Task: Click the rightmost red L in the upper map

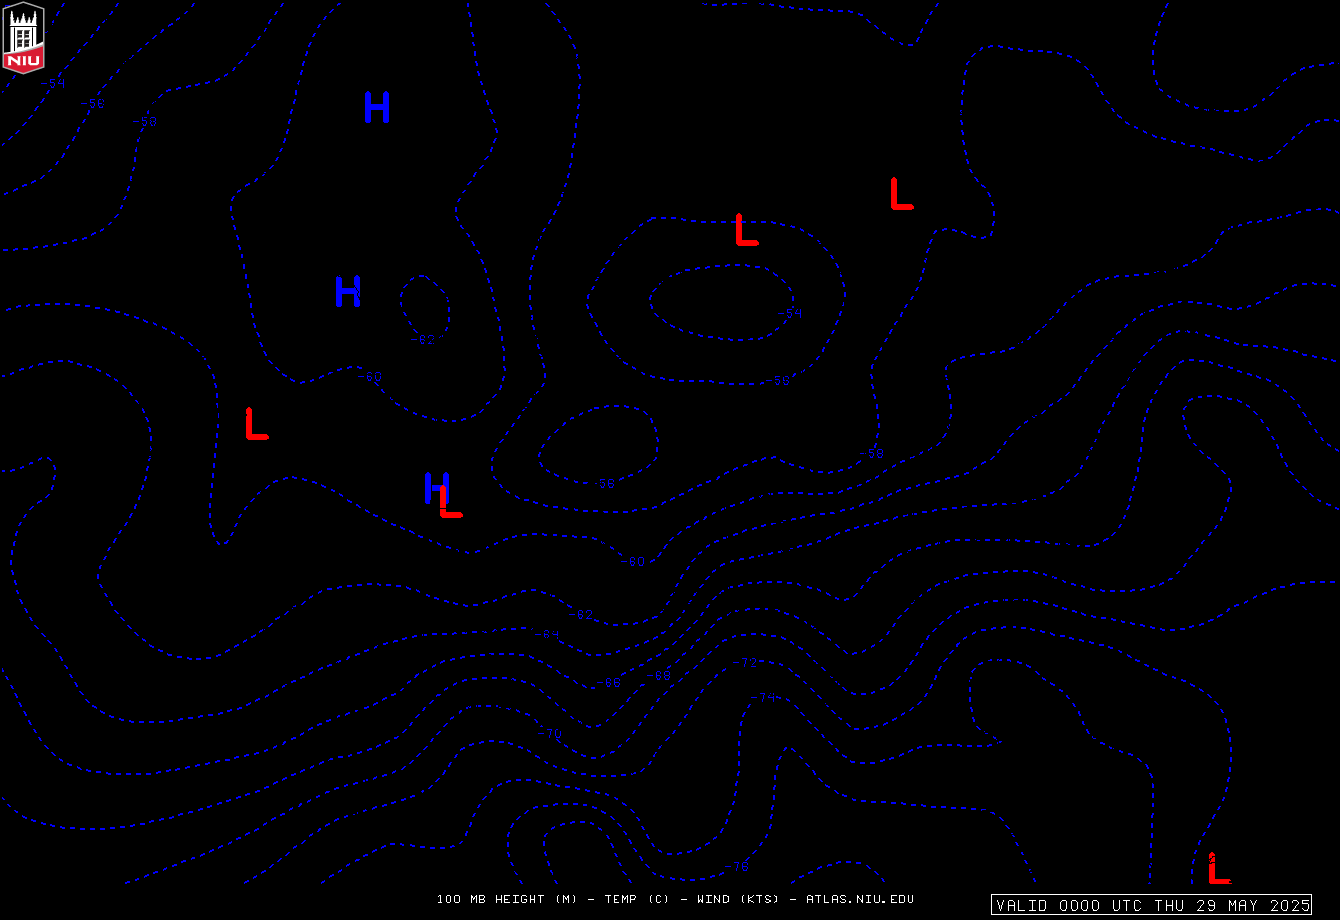Action: point(901,193)
